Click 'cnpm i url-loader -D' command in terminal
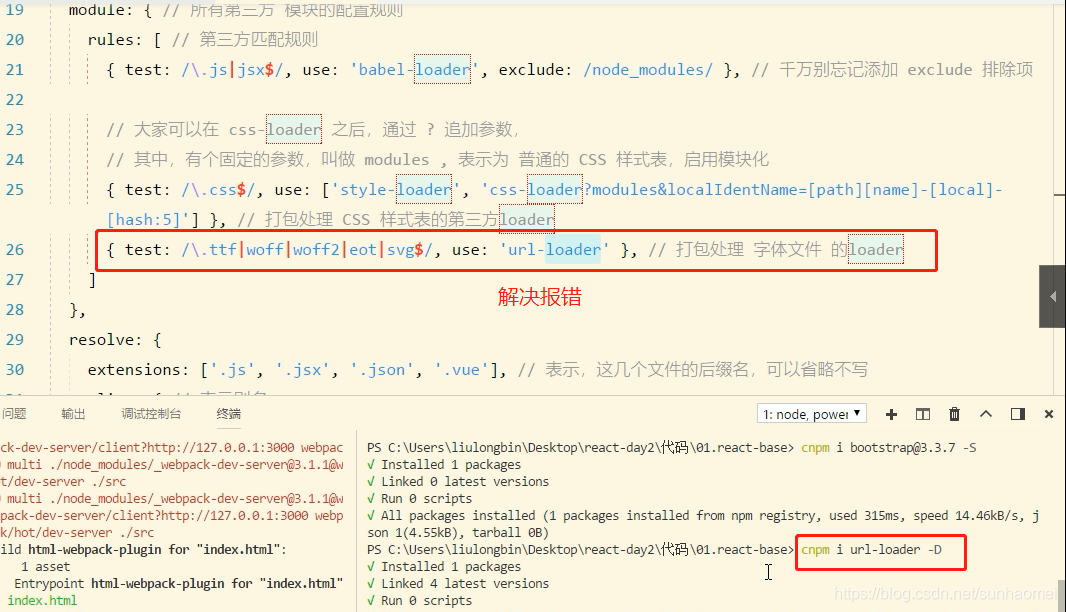Viewport: 1066px width, 612px height. pos(871,549)
